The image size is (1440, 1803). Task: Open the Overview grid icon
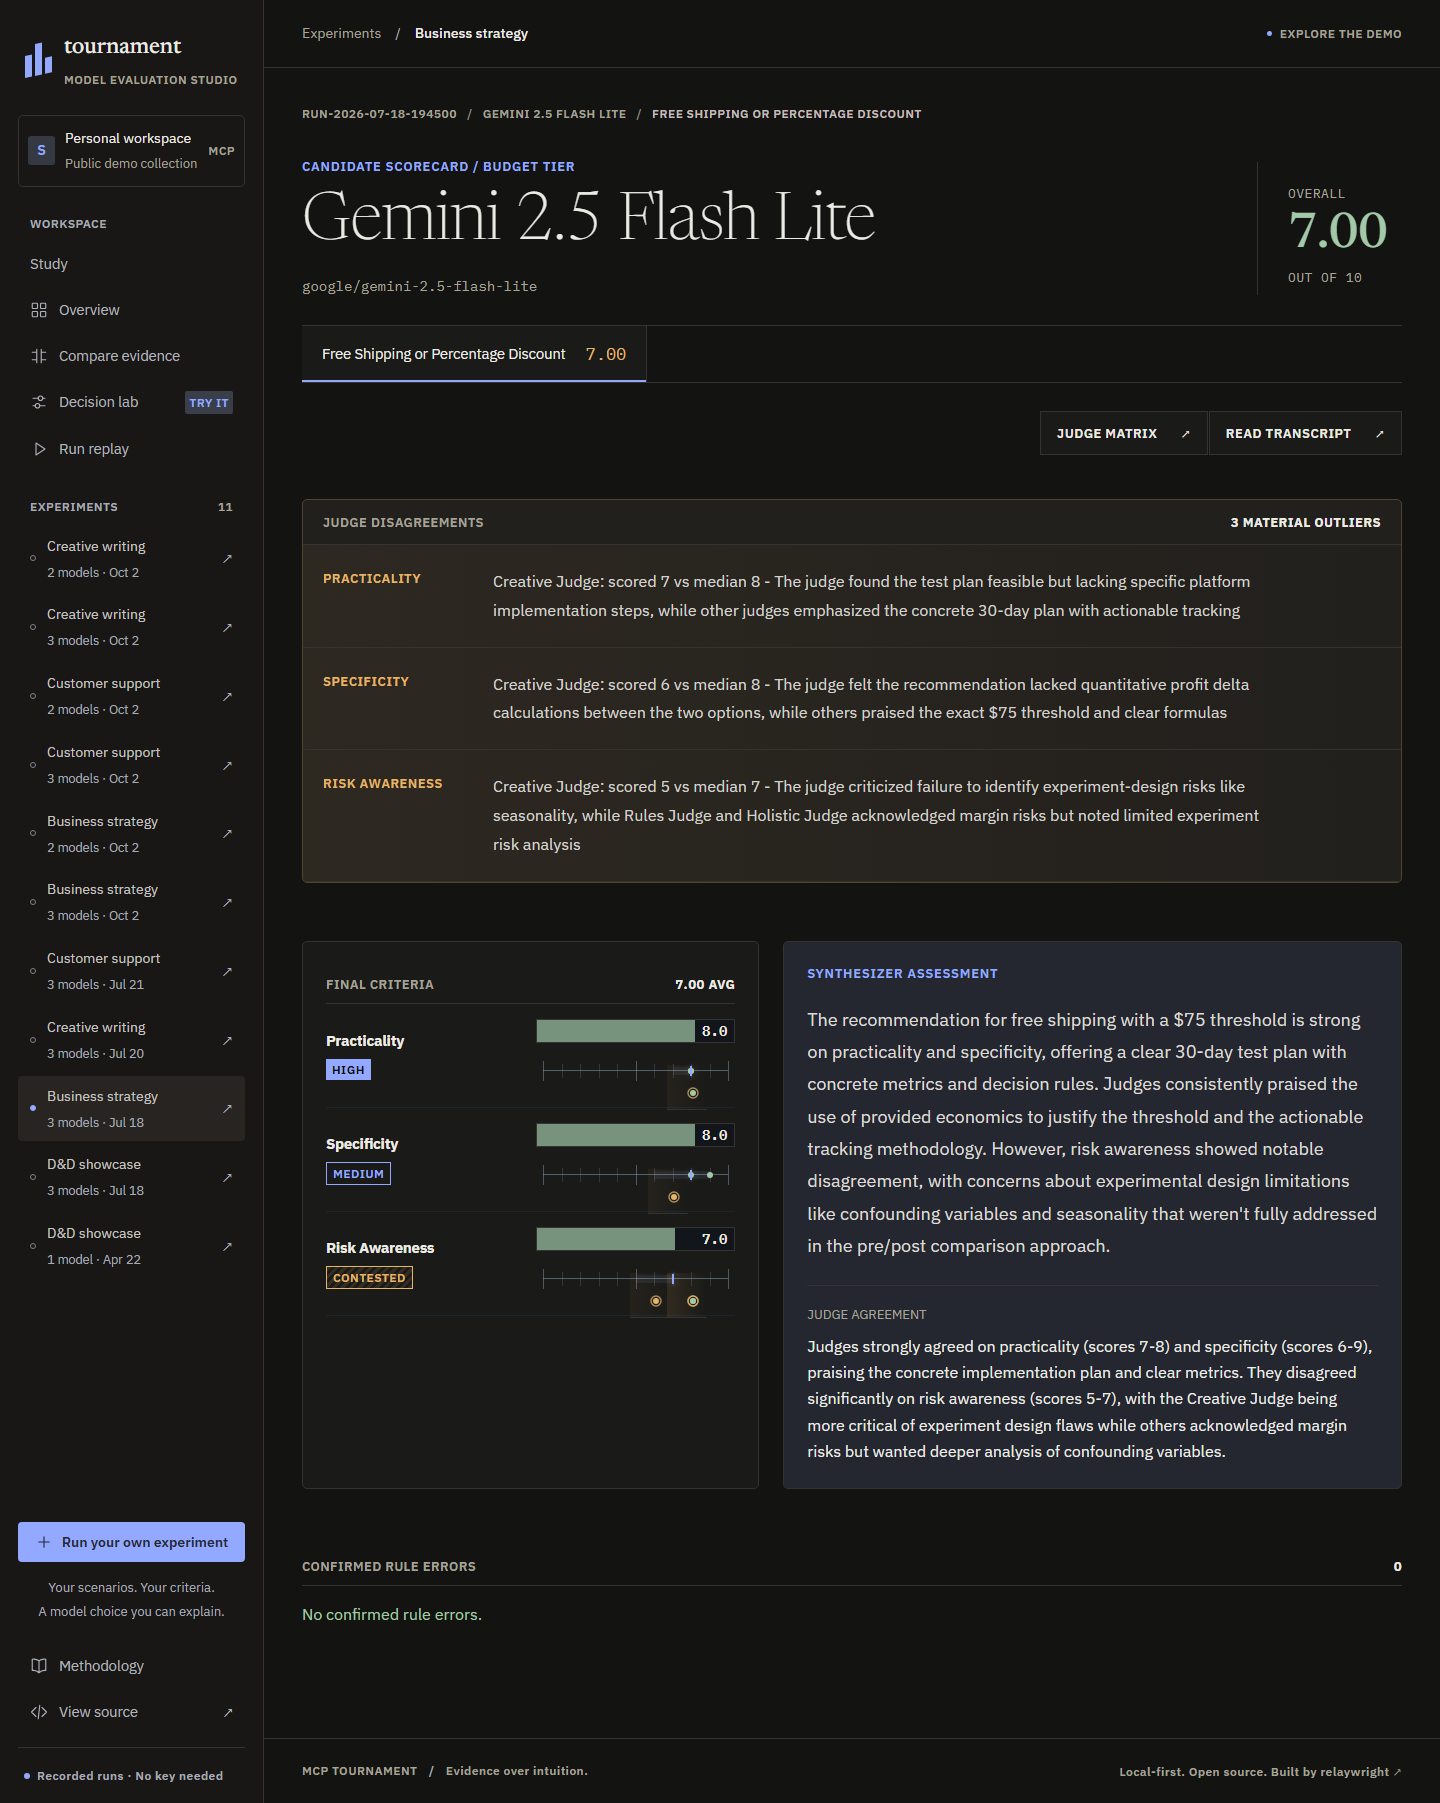coord(39,310)
